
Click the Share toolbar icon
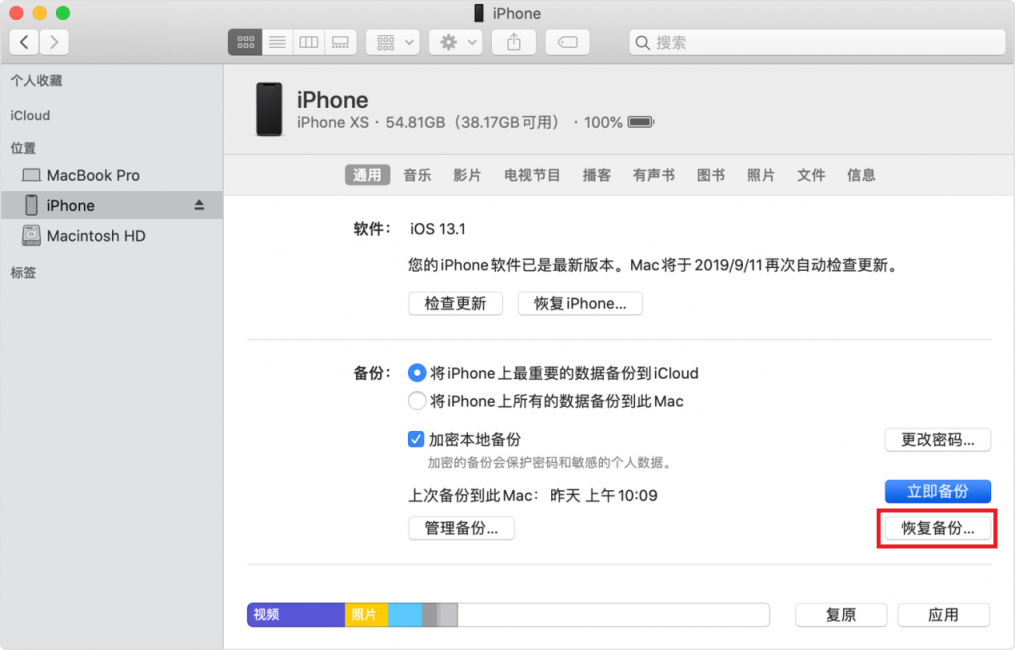(514, 42)
